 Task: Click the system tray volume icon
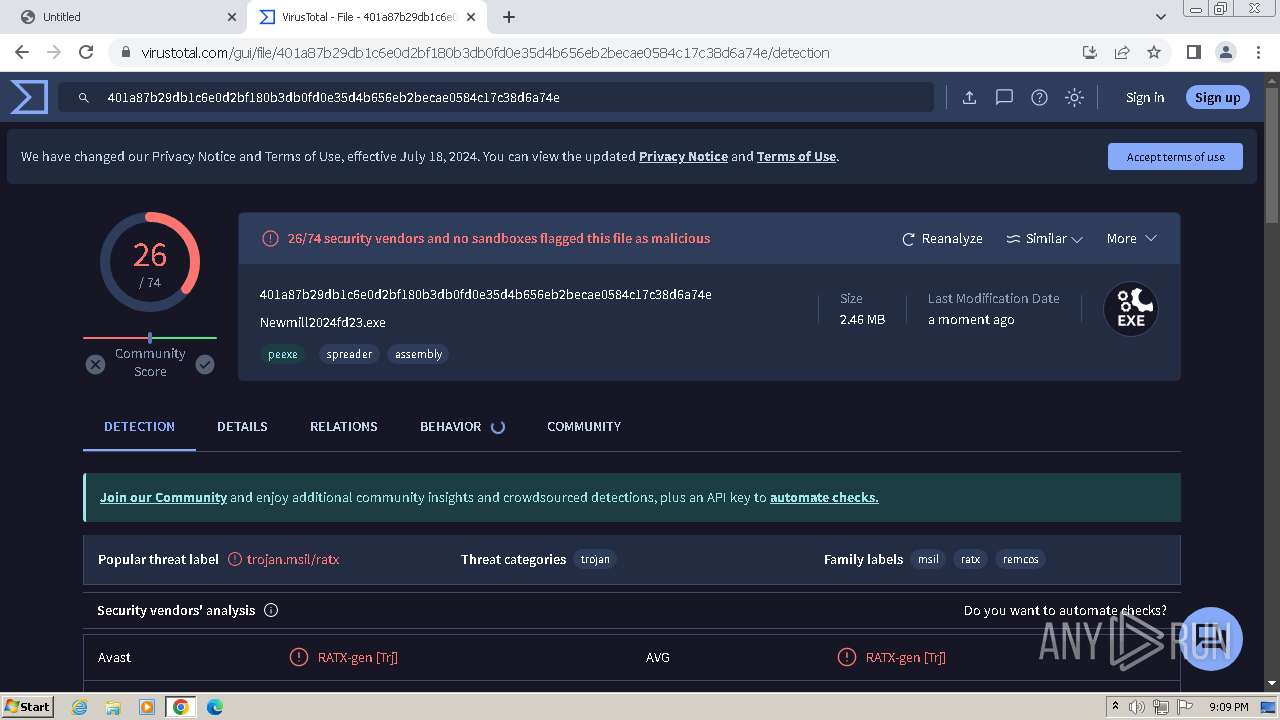[1137, 707]
